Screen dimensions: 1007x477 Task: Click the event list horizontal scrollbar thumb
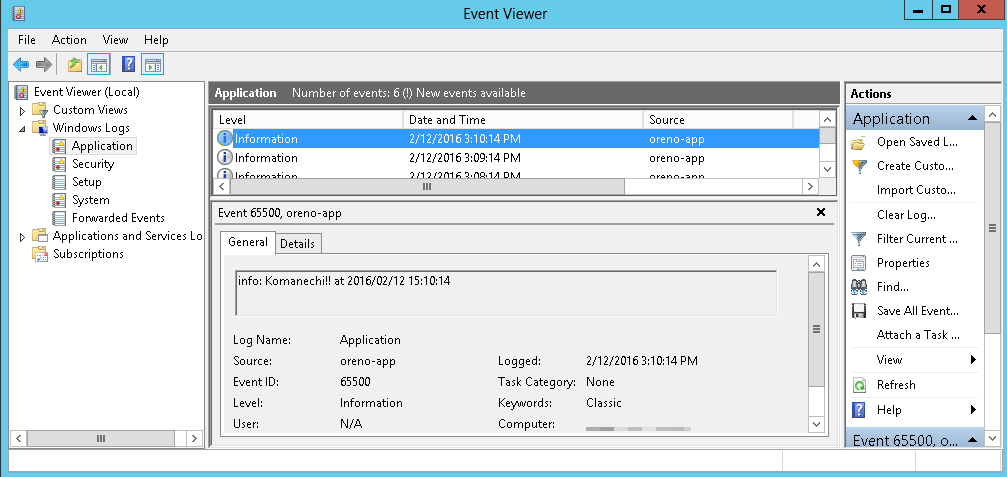(426, 186)
